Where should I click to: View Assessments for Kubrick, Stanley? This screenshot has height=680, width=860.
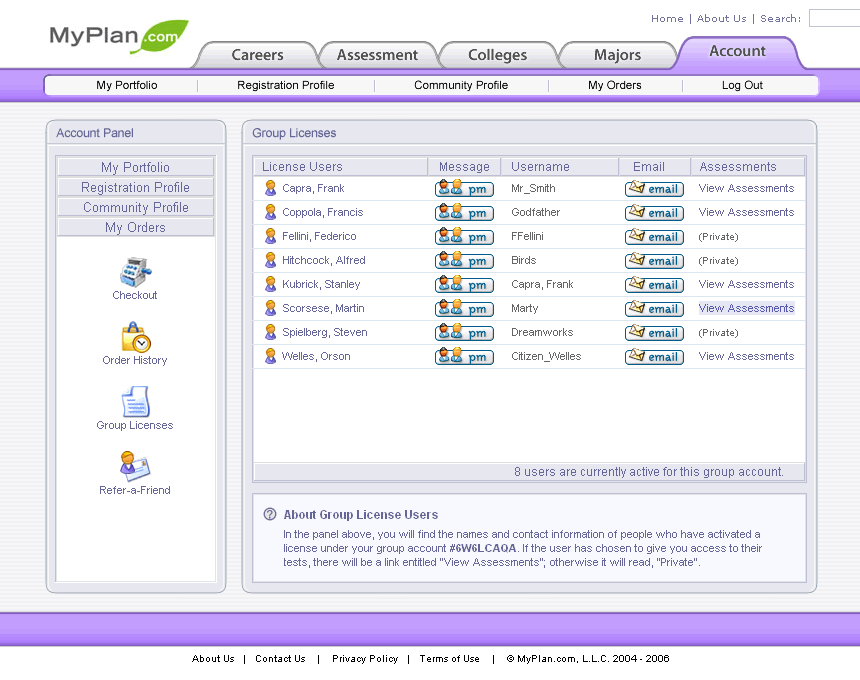tap(746, 284)
